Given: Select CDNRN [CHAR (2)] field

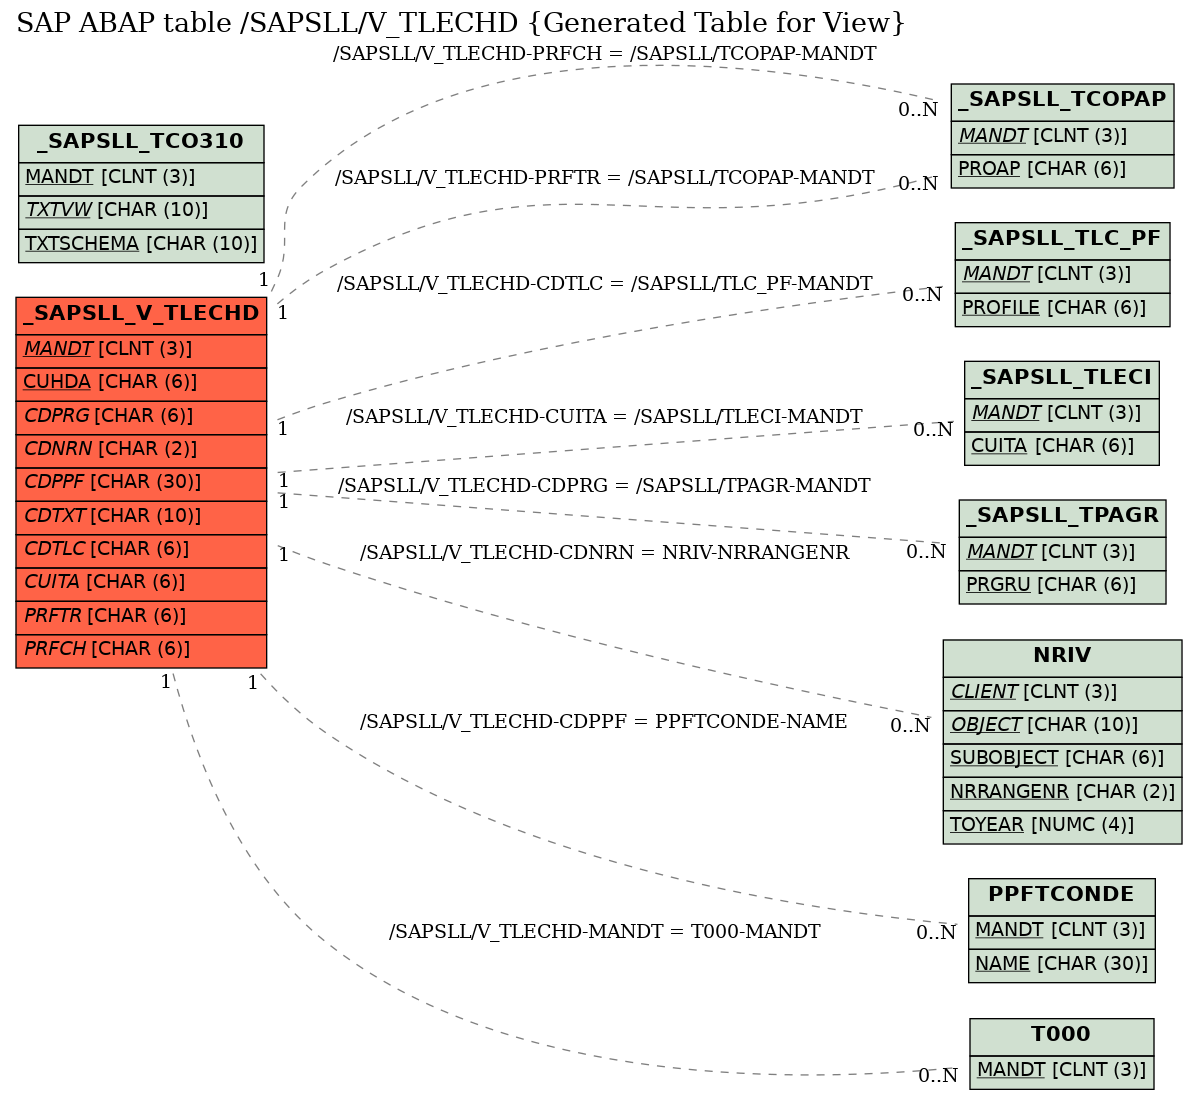Looking at the screenshot, I should pos(141,450).
